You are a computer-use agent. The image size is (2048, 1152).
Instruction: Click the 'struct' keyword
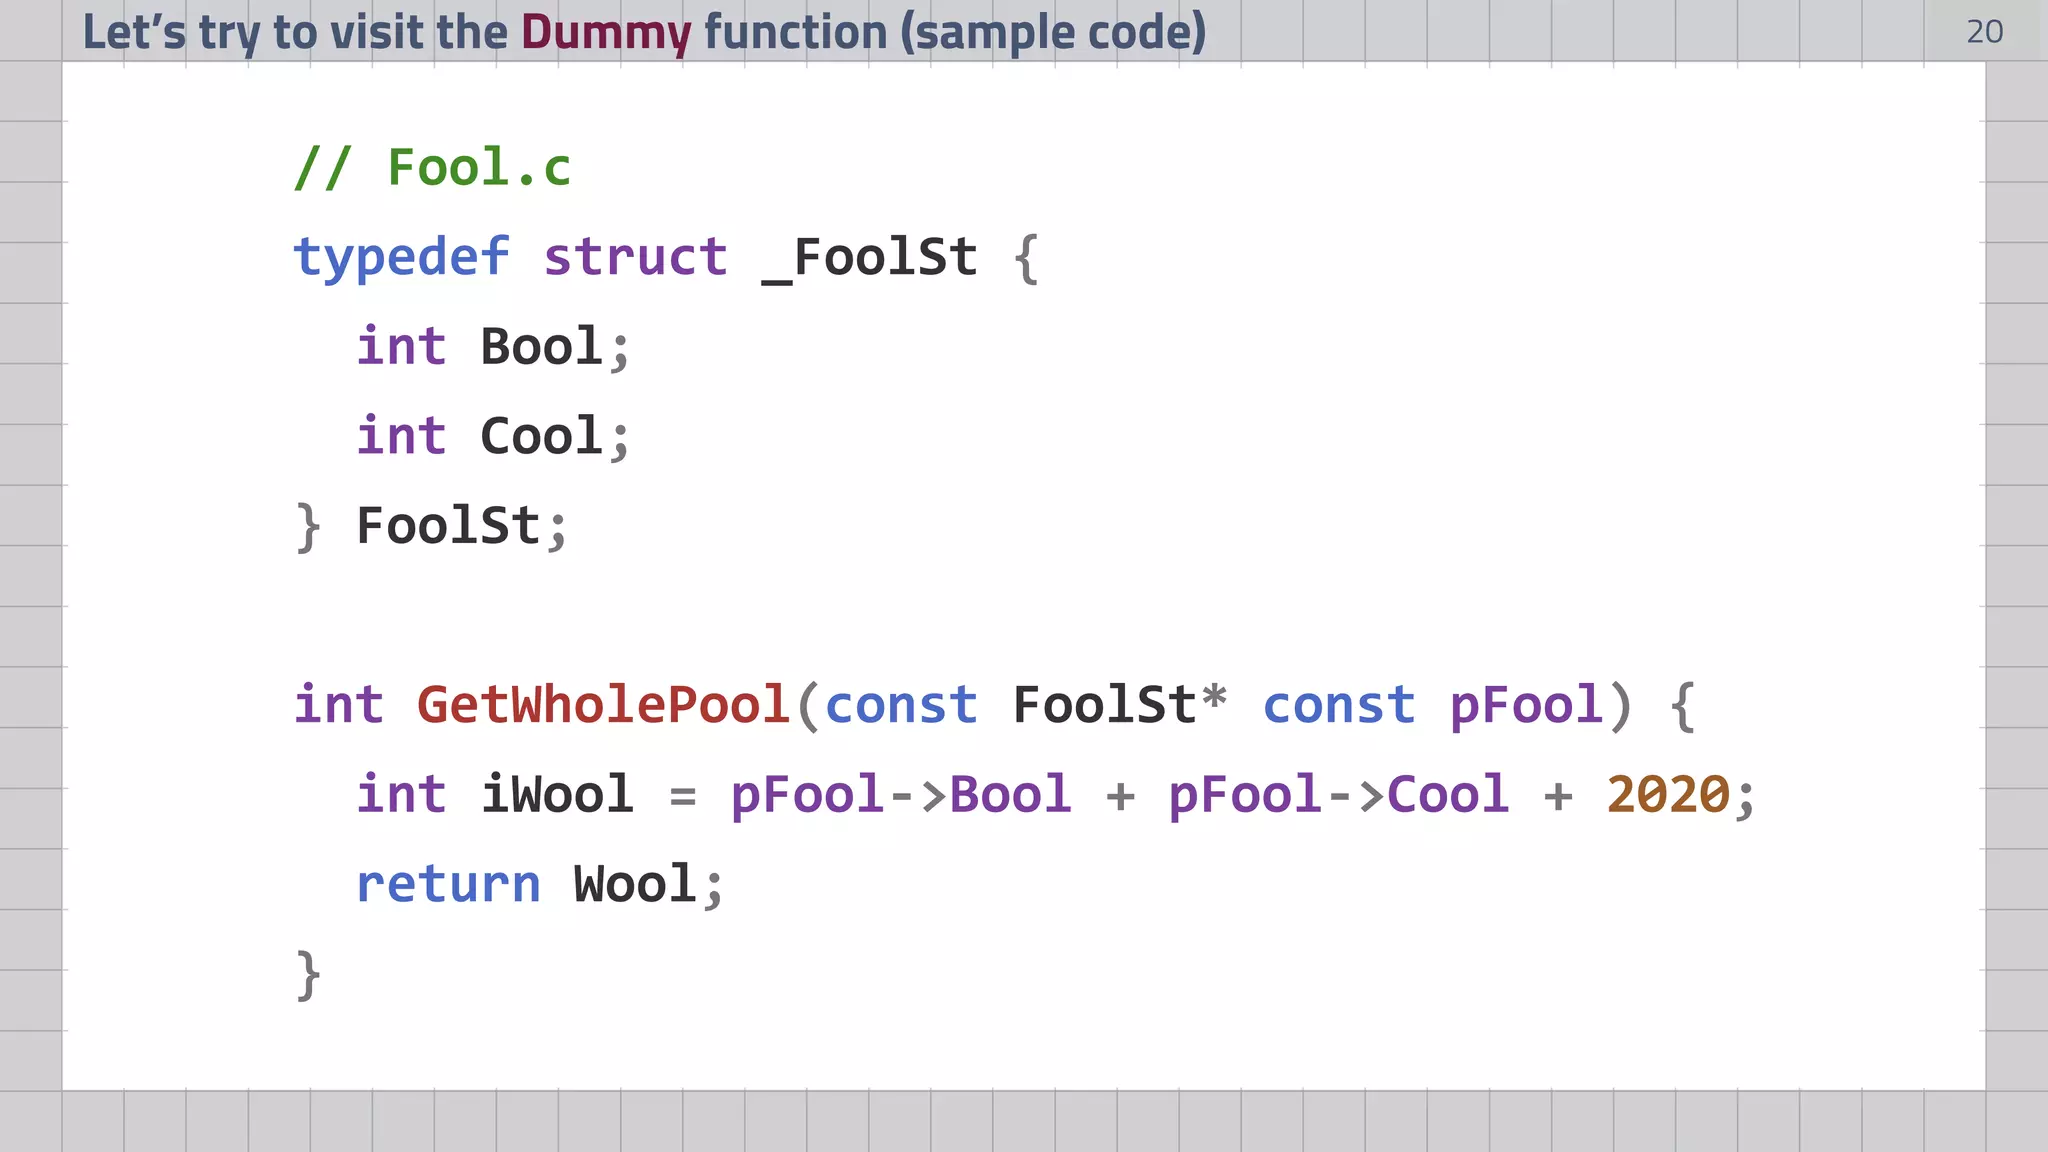(635, 257)
